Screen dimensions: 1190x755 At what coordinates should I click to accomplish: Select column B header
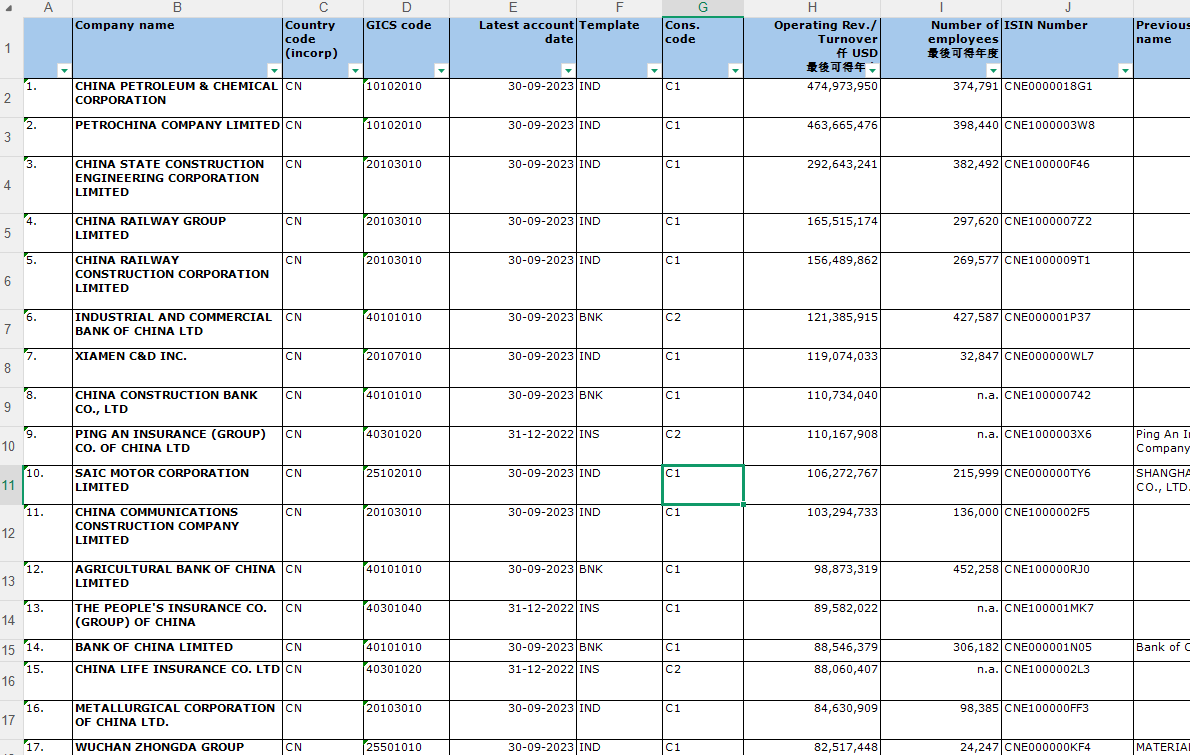click(x=177, y=8)
